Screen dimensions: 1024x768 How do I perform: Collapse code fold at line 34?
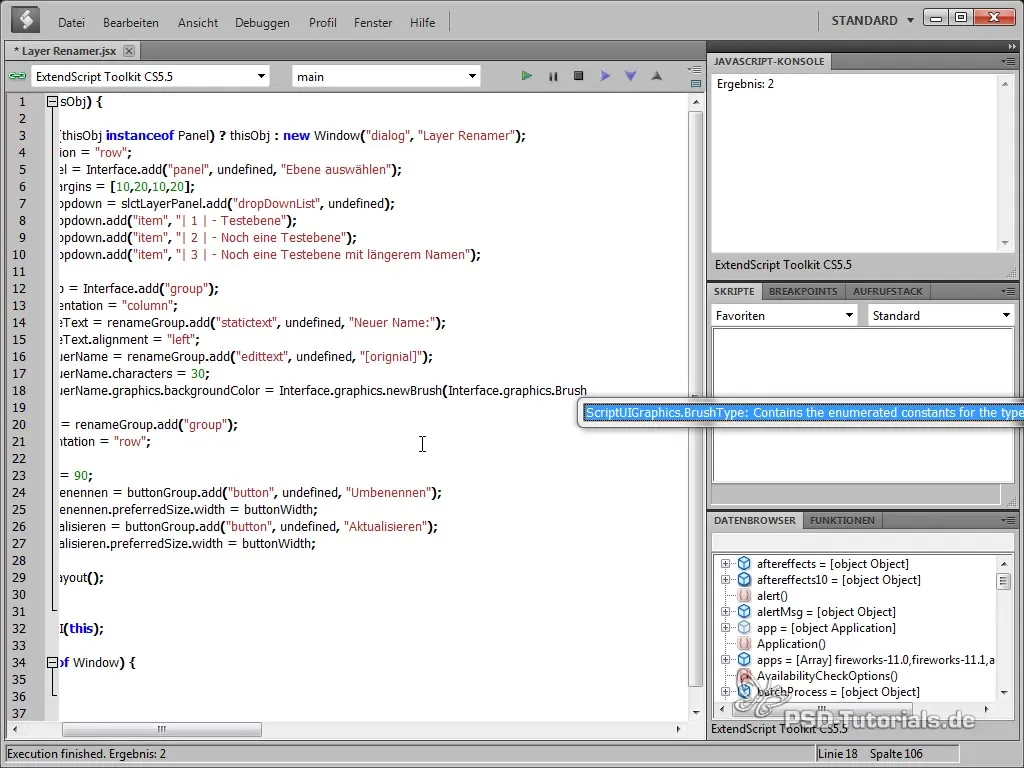pyautogui.click(x=52, y=663)
